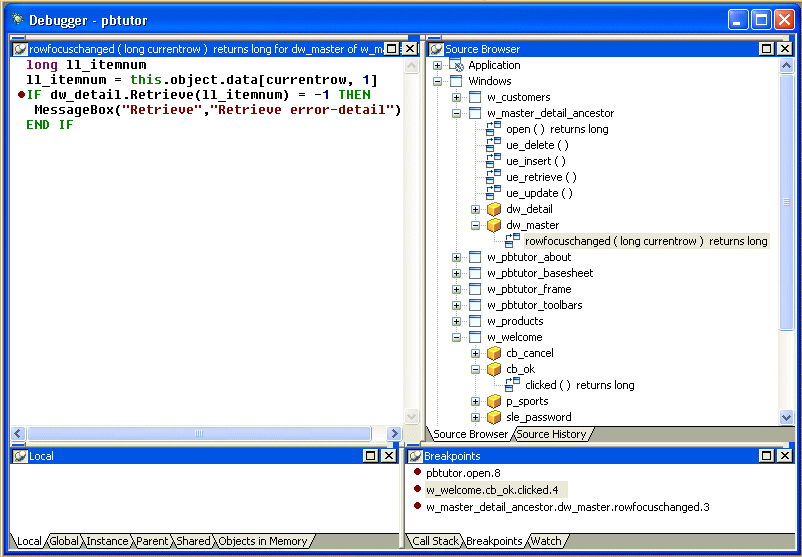Toggle the breakpoint dot on the IF dw_detail.Retrieve line
Screen dimensions: 802x557
[x=21, y=95]
